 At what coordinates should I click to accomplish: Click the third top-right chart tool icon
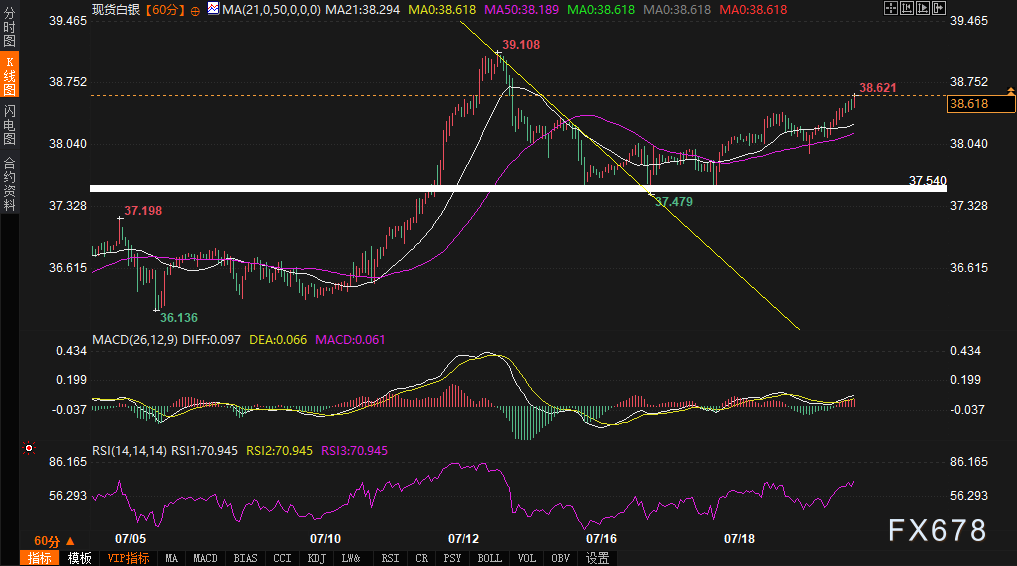coord(923,9)
